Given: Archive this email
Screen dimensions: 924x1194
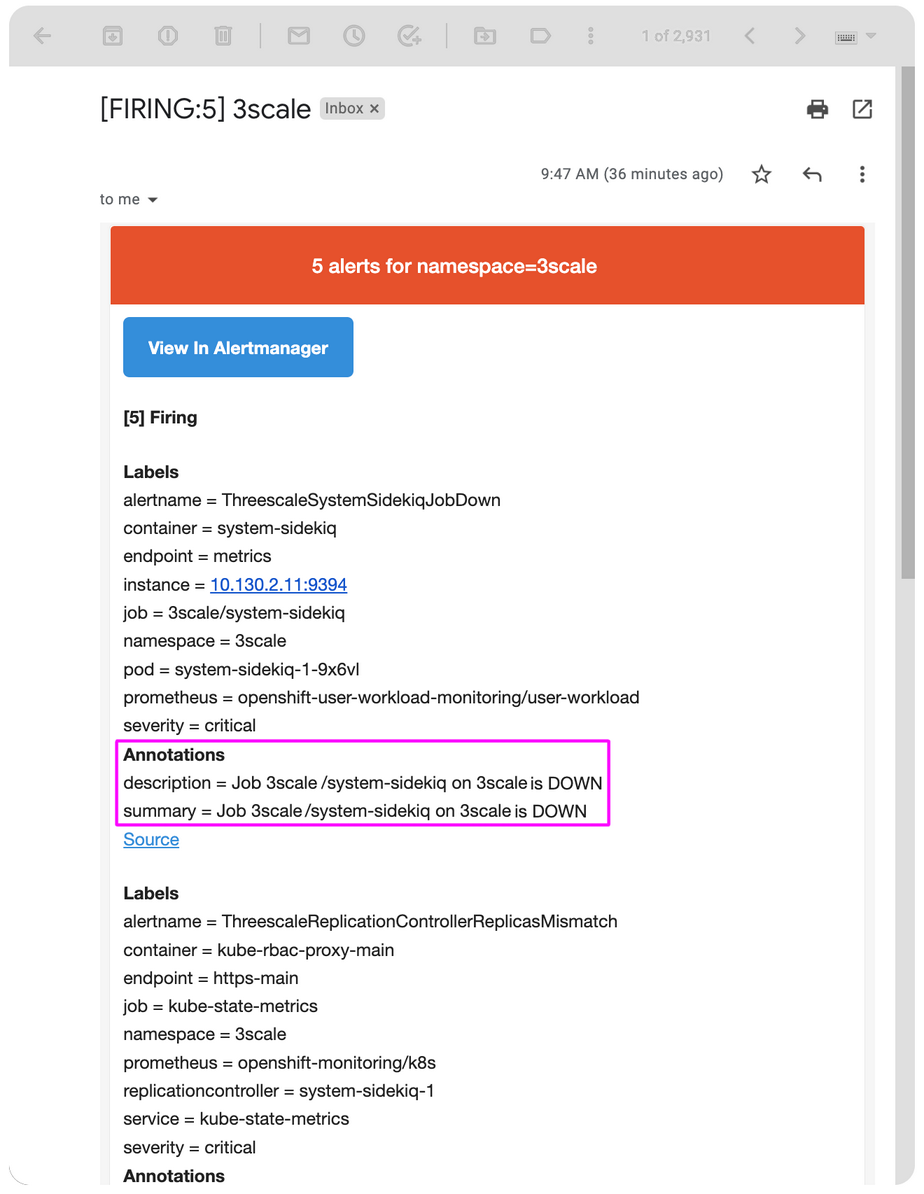Looking at the screenshot, I should [x=112, y=36].
